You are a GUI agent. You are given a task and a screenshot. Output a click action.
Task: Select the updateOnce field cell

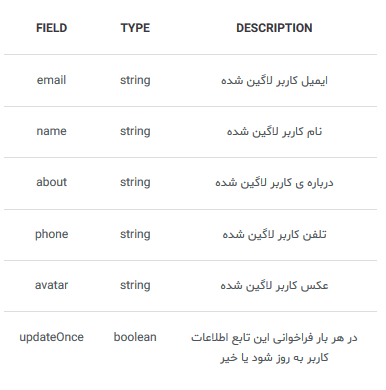point(51,337)
